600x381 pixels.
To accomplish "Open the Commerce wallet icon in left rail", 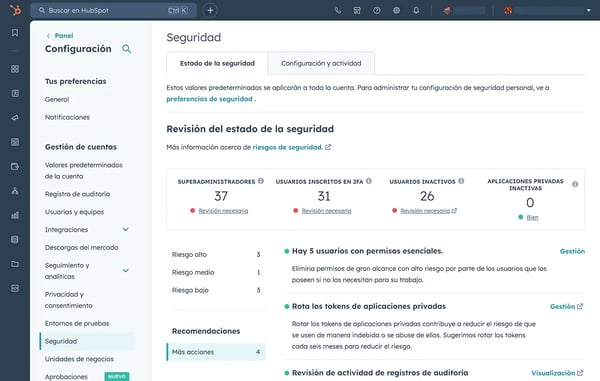I will [15, 167].
